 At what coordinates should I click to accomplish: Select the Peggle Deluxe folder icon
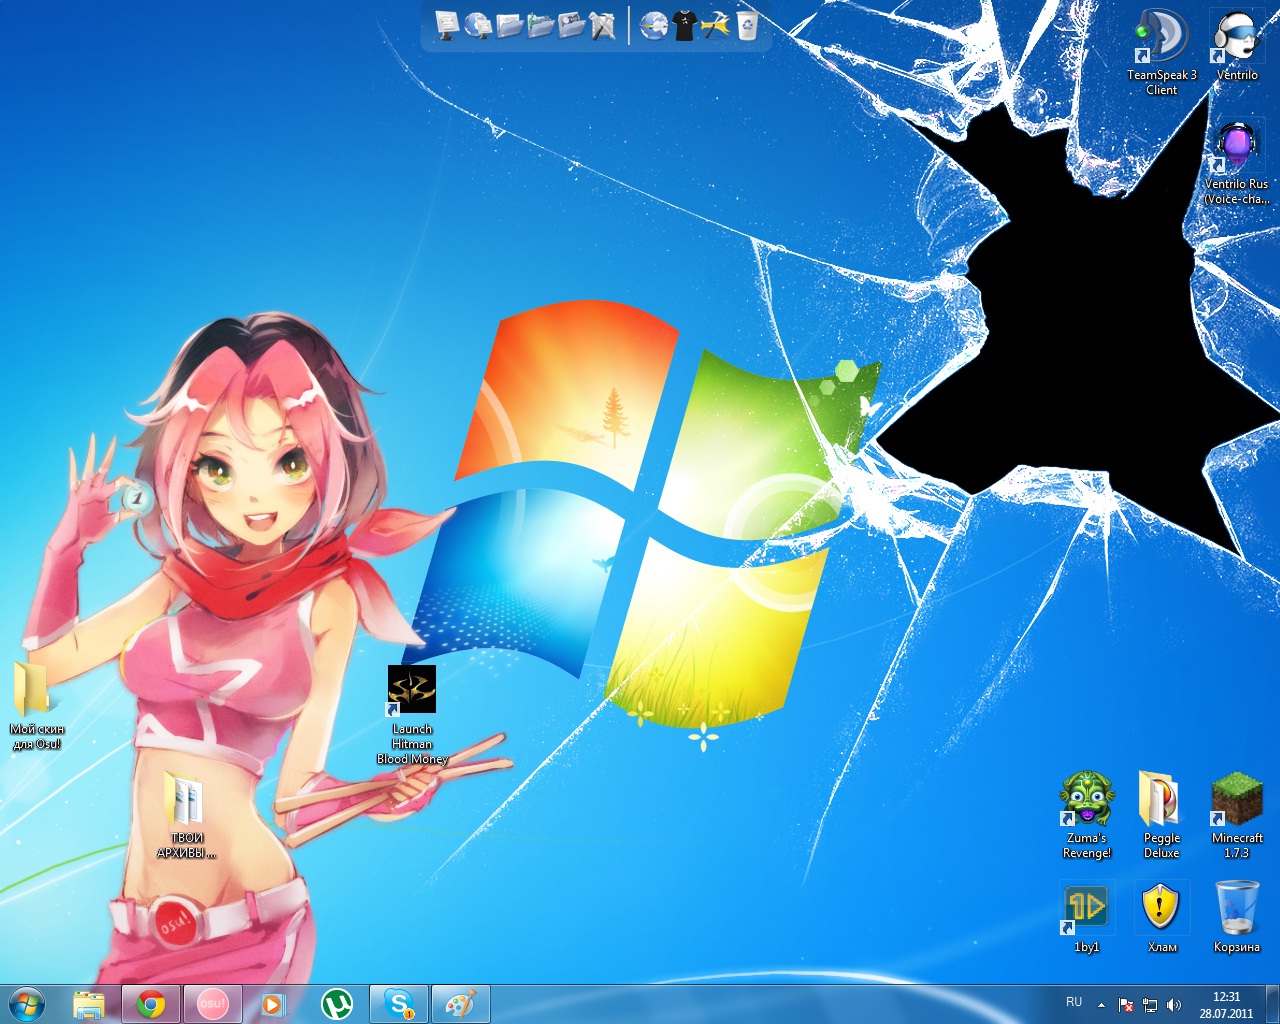tap(1162, 815)
